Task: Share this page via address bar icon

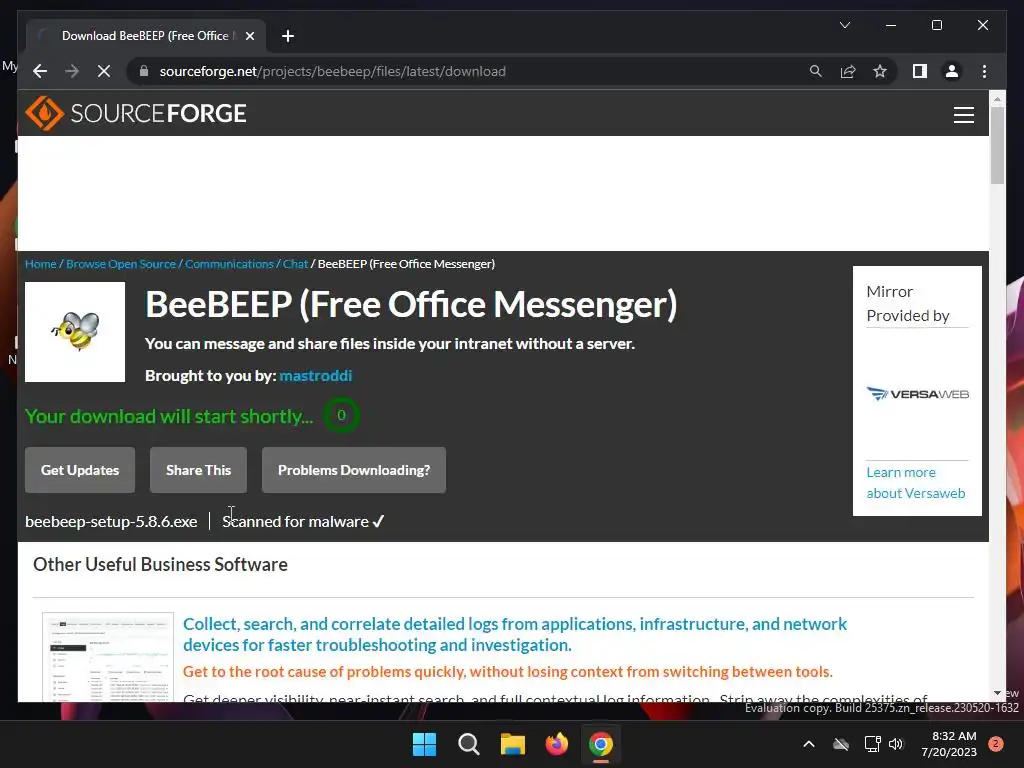Action: click(x=848, y=71)
